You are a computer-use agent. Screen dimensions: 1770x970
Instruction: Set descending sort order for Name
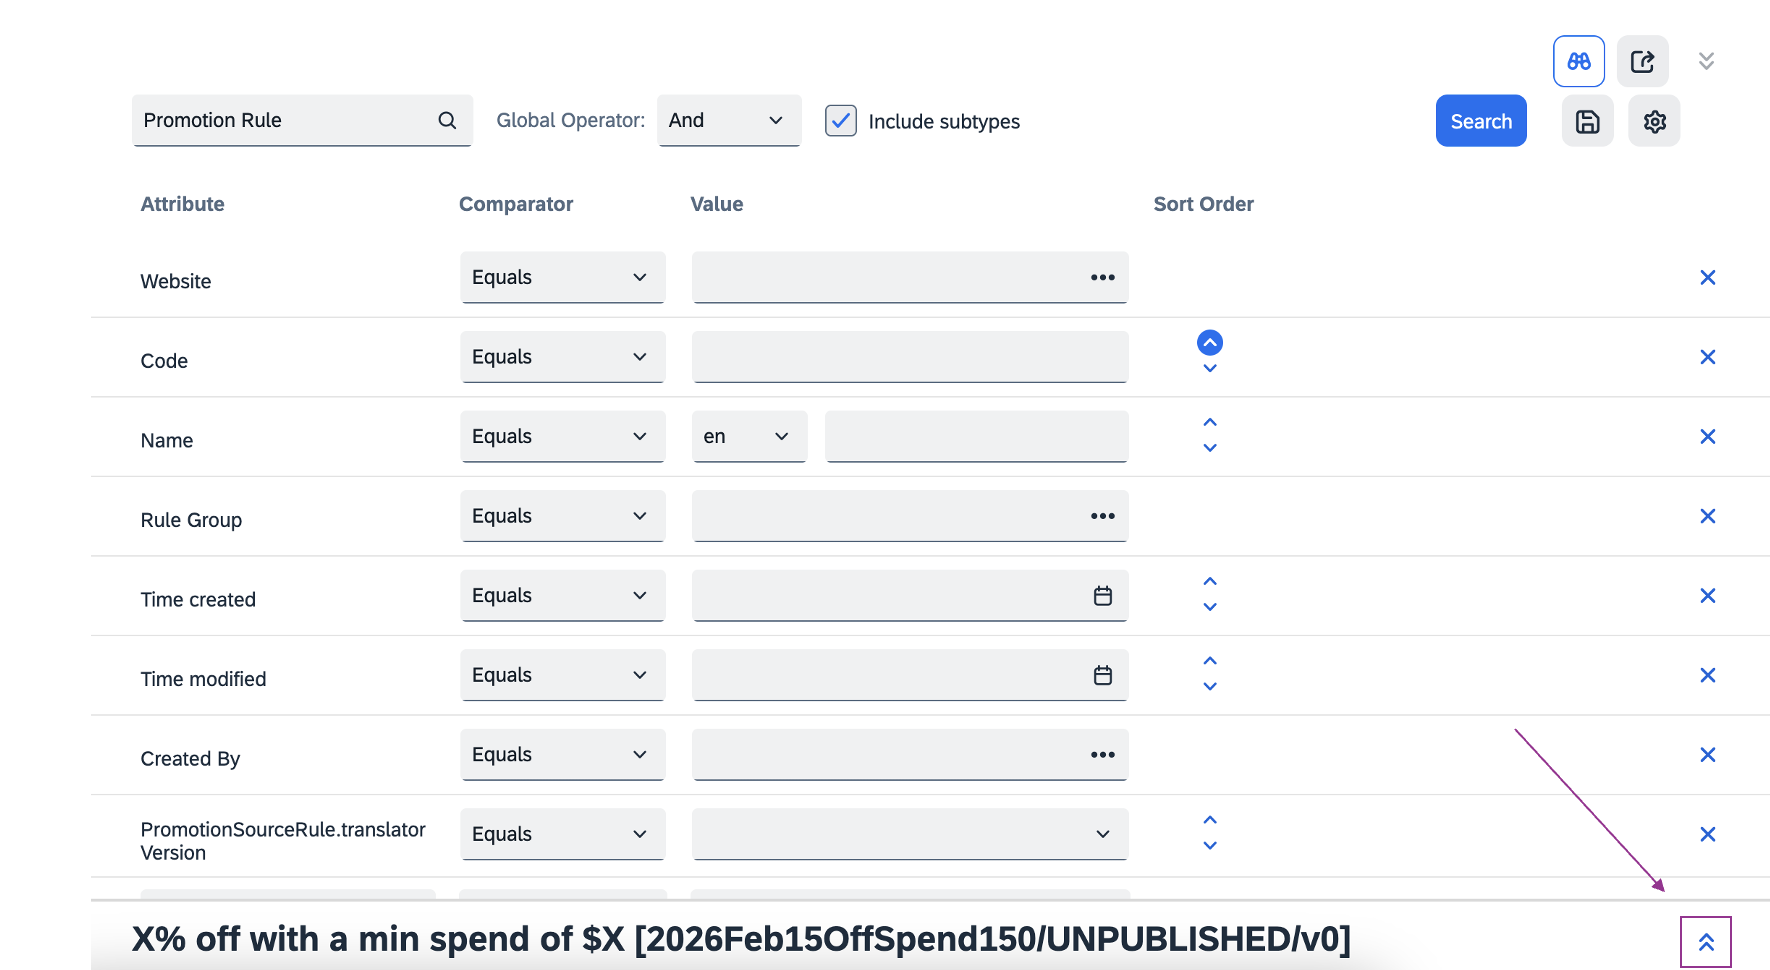[1209, 449]
